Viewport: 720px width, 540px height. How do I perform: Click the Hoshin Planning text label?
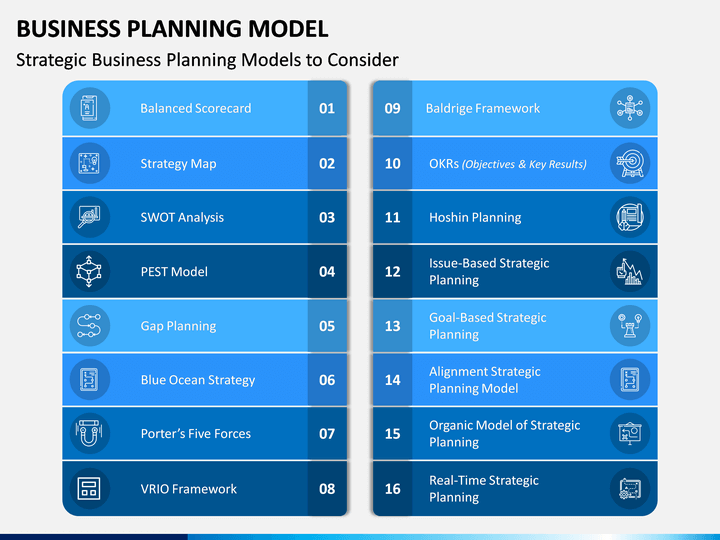(475, 217)
